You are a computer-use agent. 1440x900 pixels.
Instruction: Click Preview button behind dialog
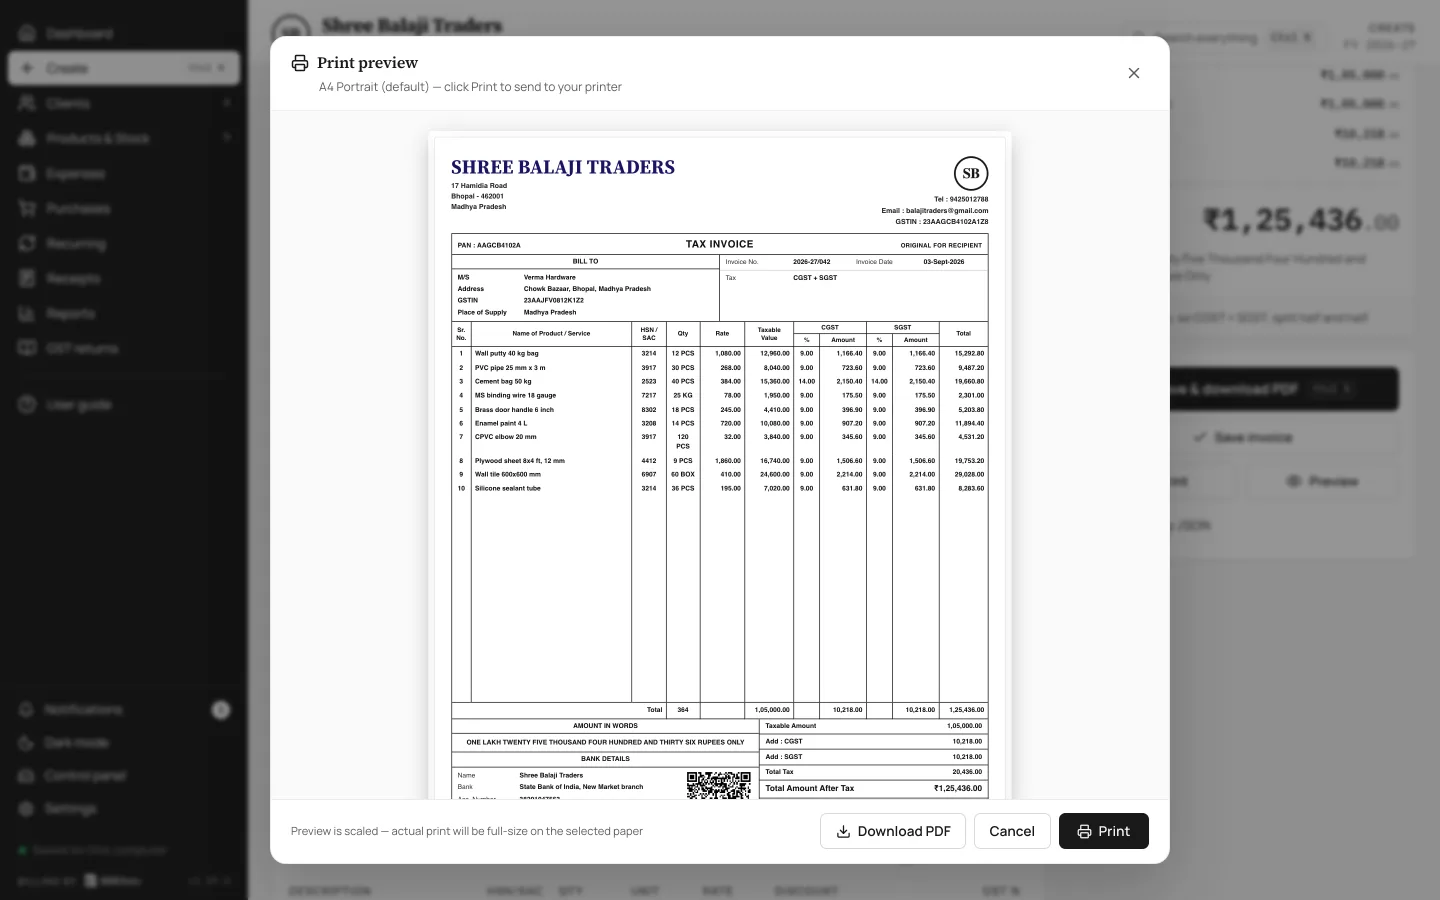coord(1322,481)
